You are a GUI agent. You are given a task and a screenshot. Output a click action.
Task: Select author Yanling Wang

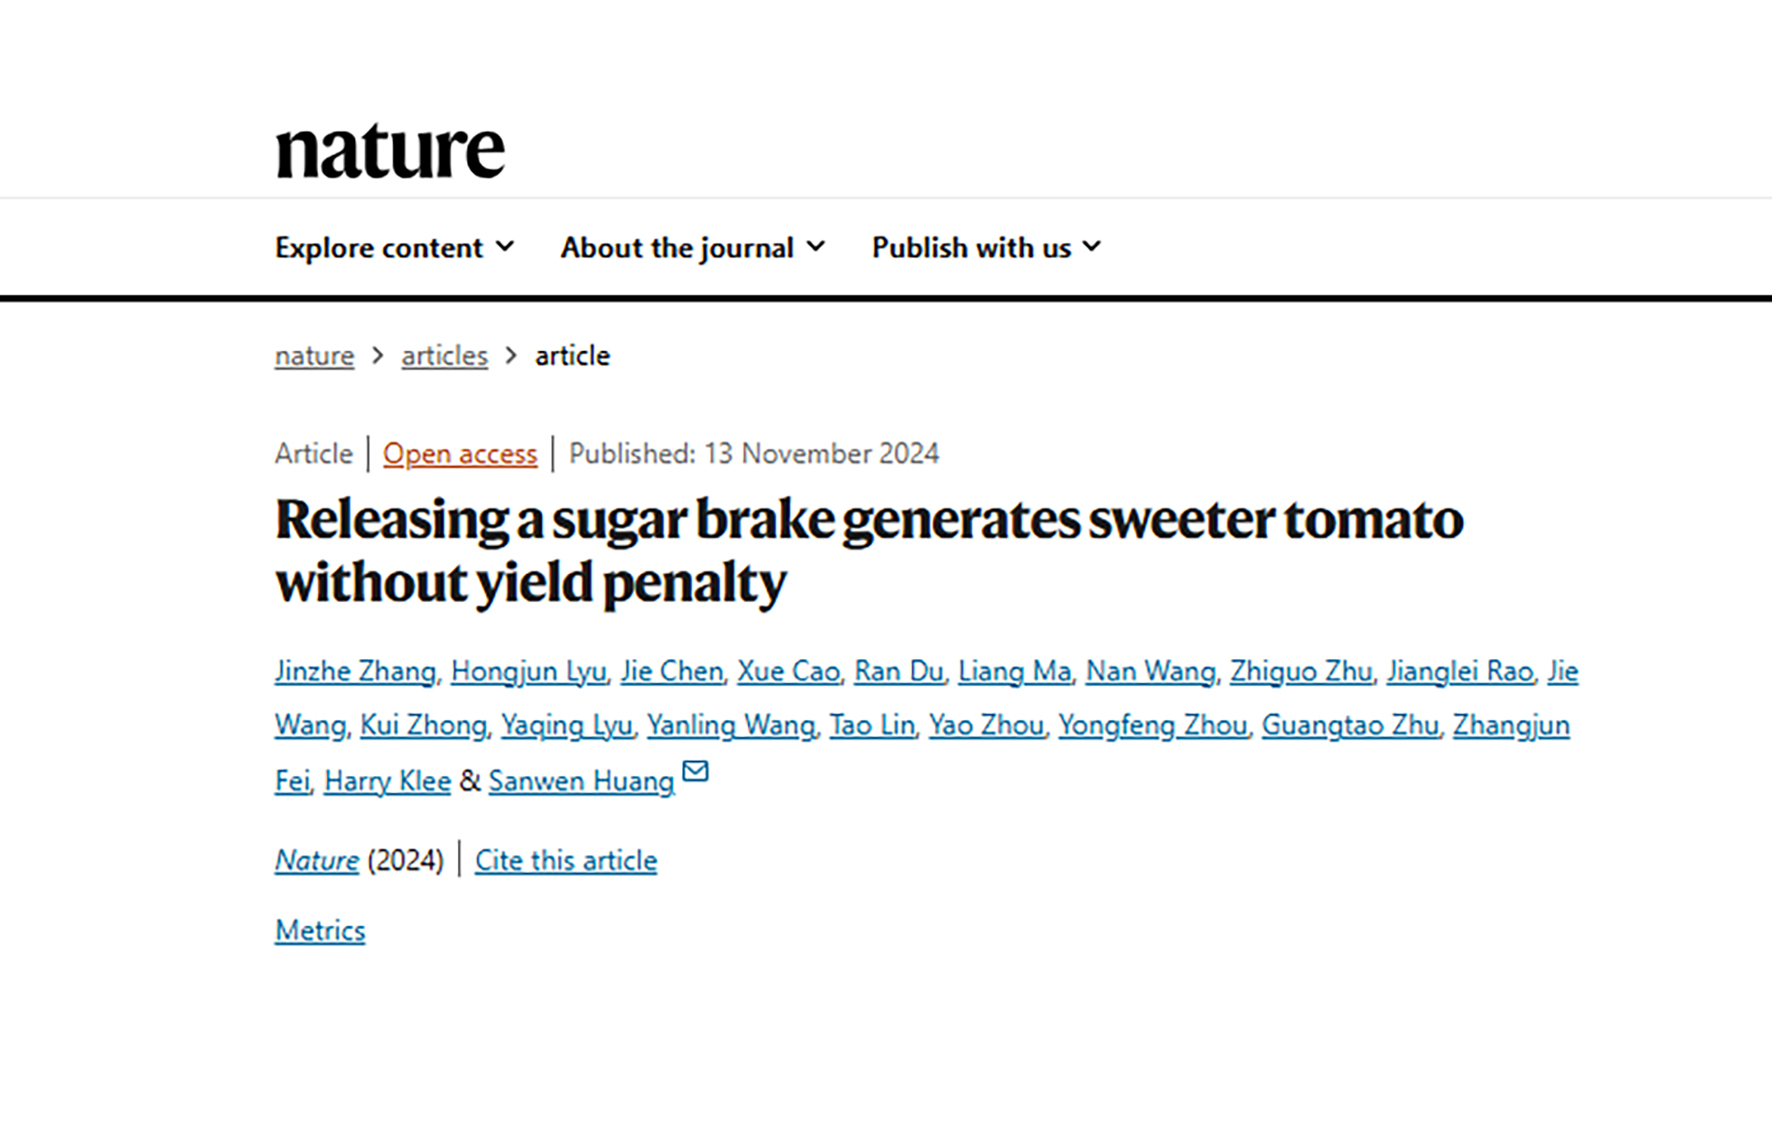point(729,725)
